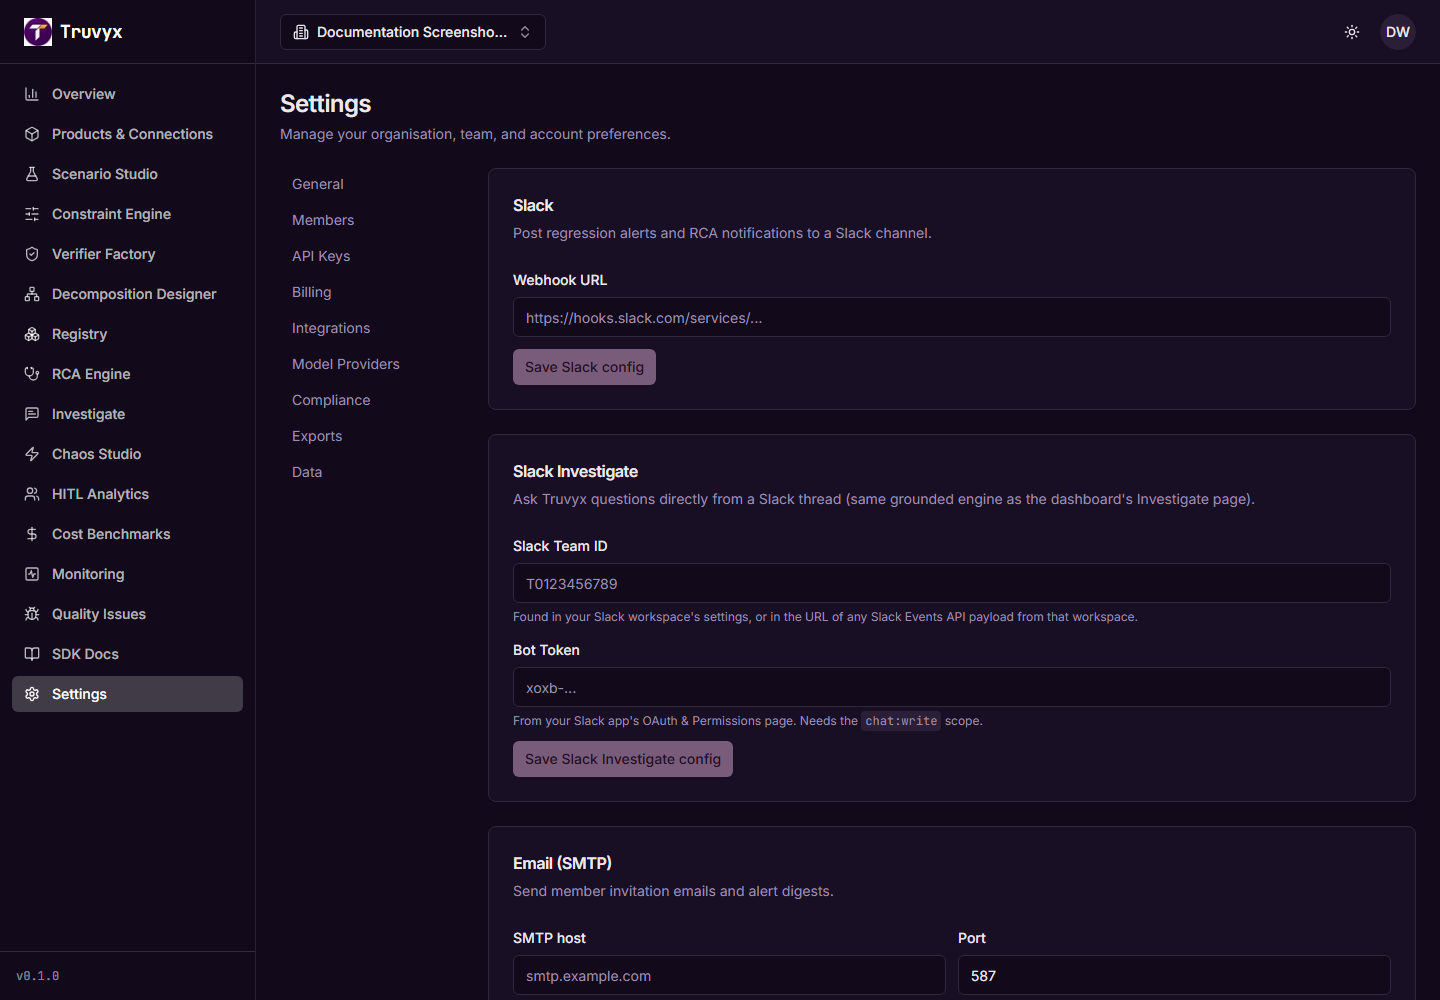The height and width of the screenshot is (1000, 1440).
Task: Focus the Bot Token input field
Action: click(x=952, y=687)
